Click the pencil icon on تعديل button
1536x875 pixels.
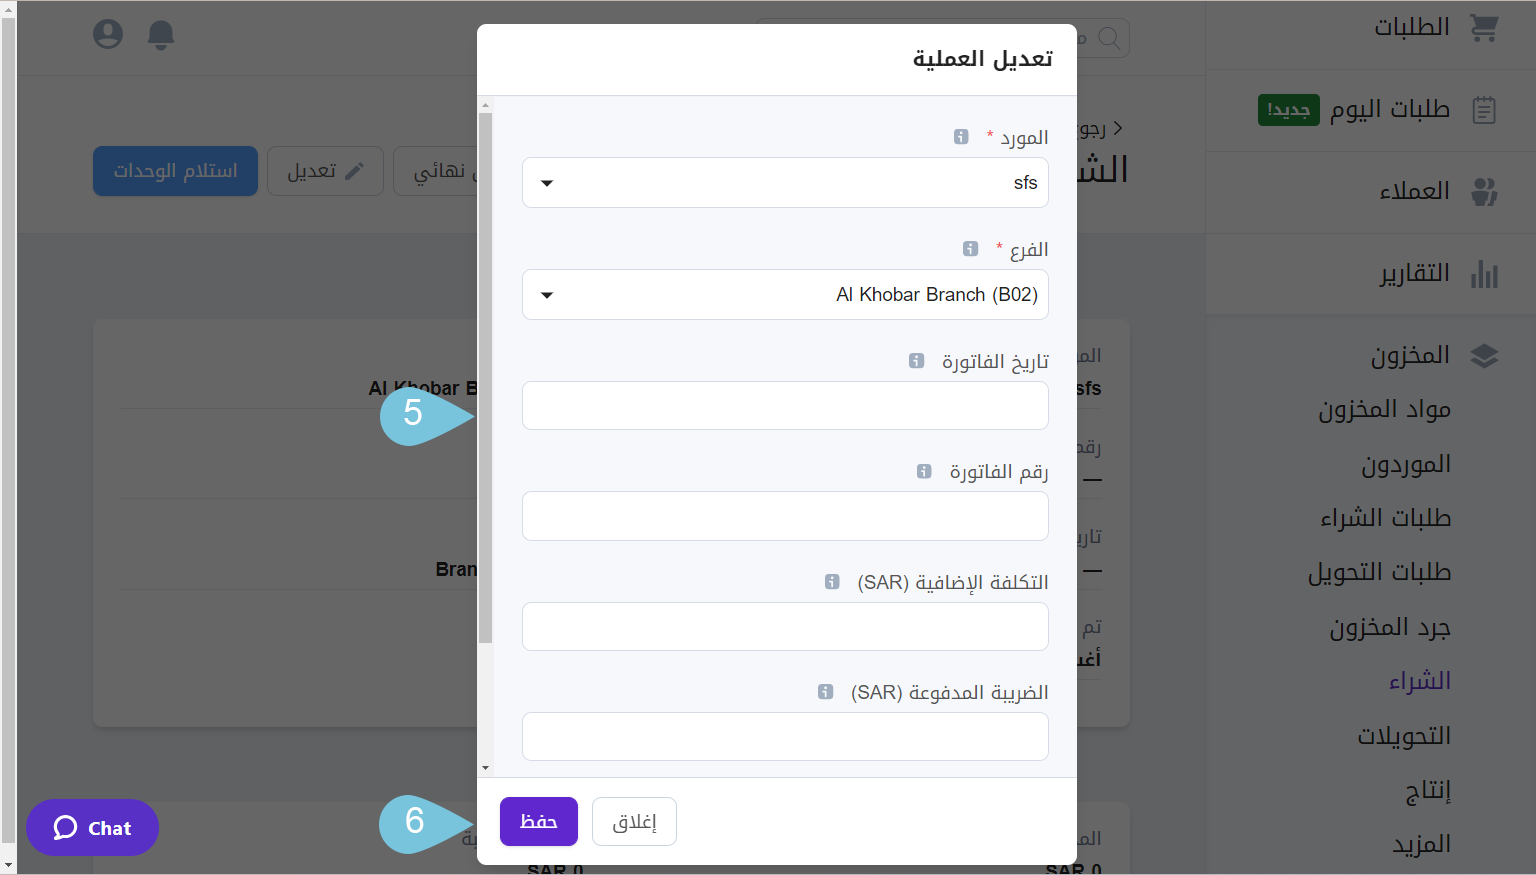point(355,170)
